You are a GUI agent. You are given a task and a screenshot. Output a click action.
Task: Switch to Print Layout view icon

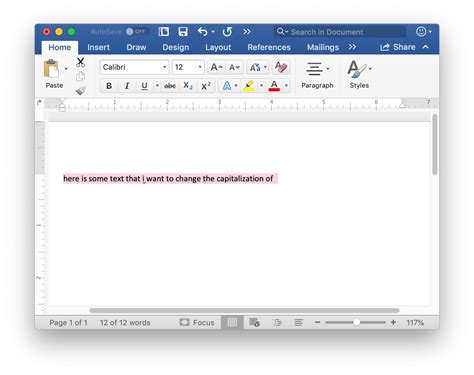pyautogui.click(x=232, y=322)
